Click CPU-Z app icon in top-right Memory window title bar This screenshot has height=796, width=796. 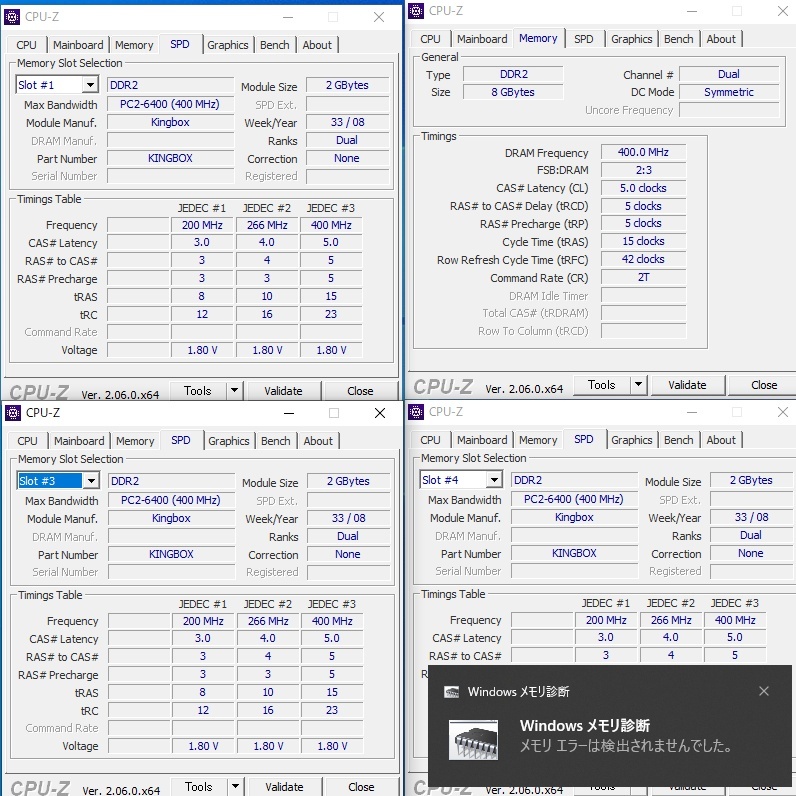[x=416, y=11]
